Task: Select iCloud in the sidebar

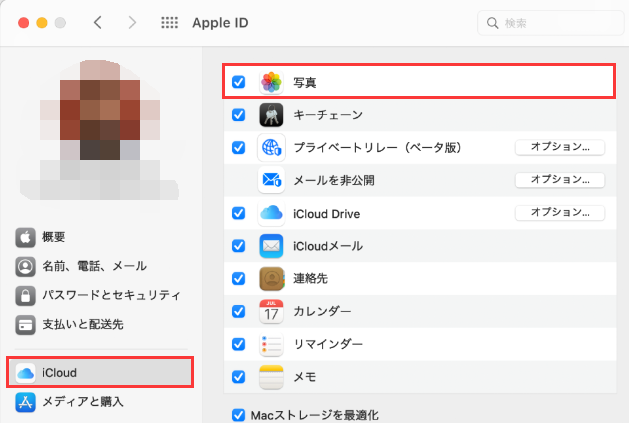Action: 100,372
